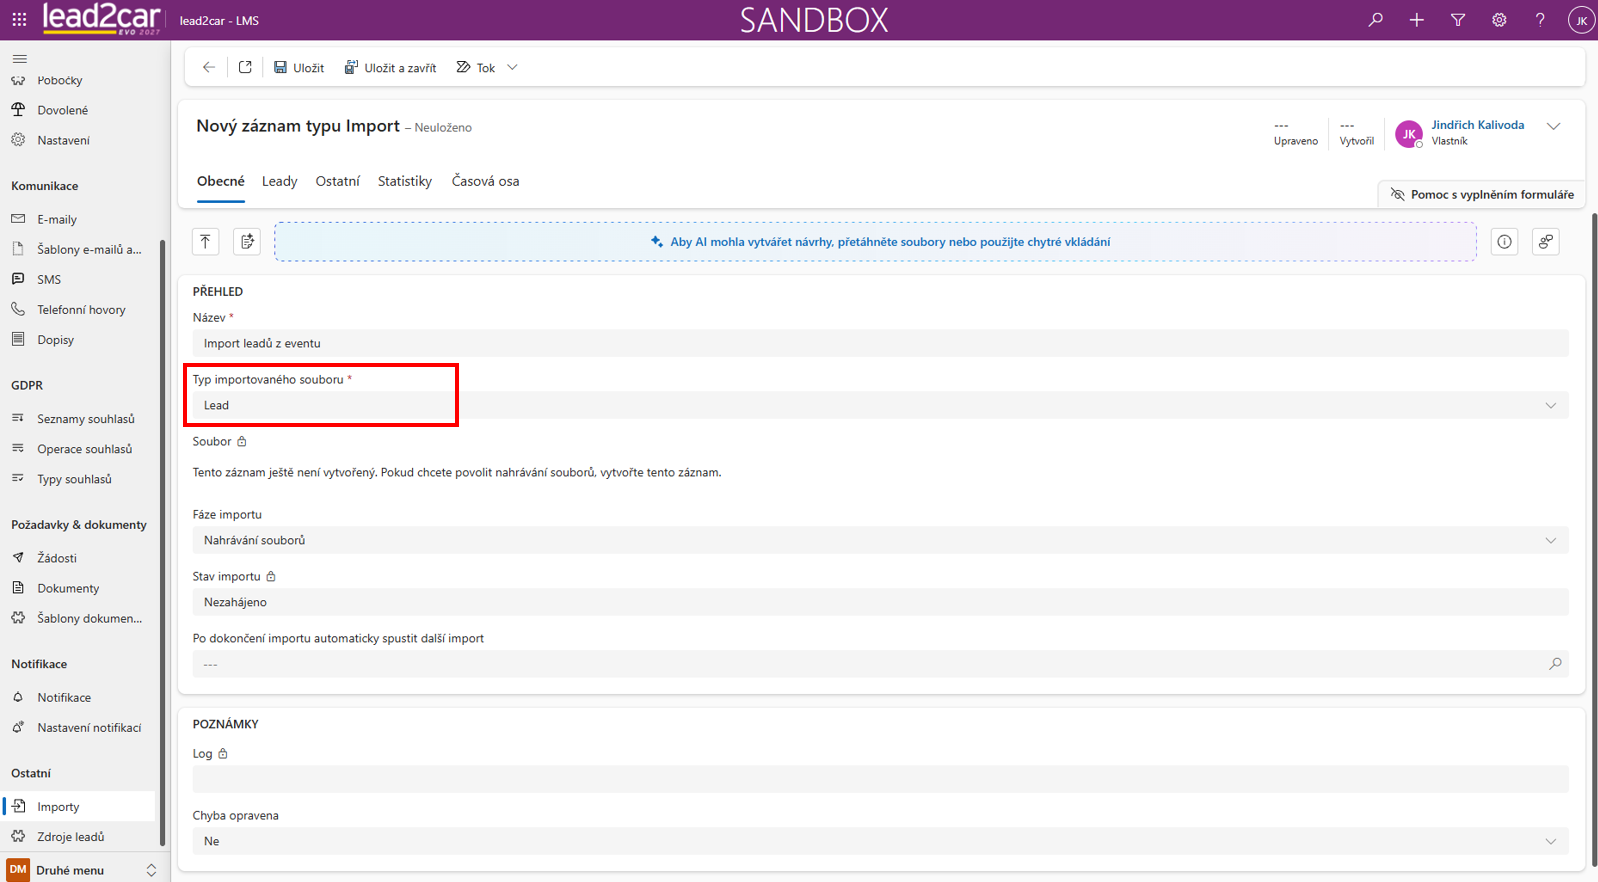Click the icon right of the info circle
Viewport: 1598px width, 882px height.
tap(1546, 241)
